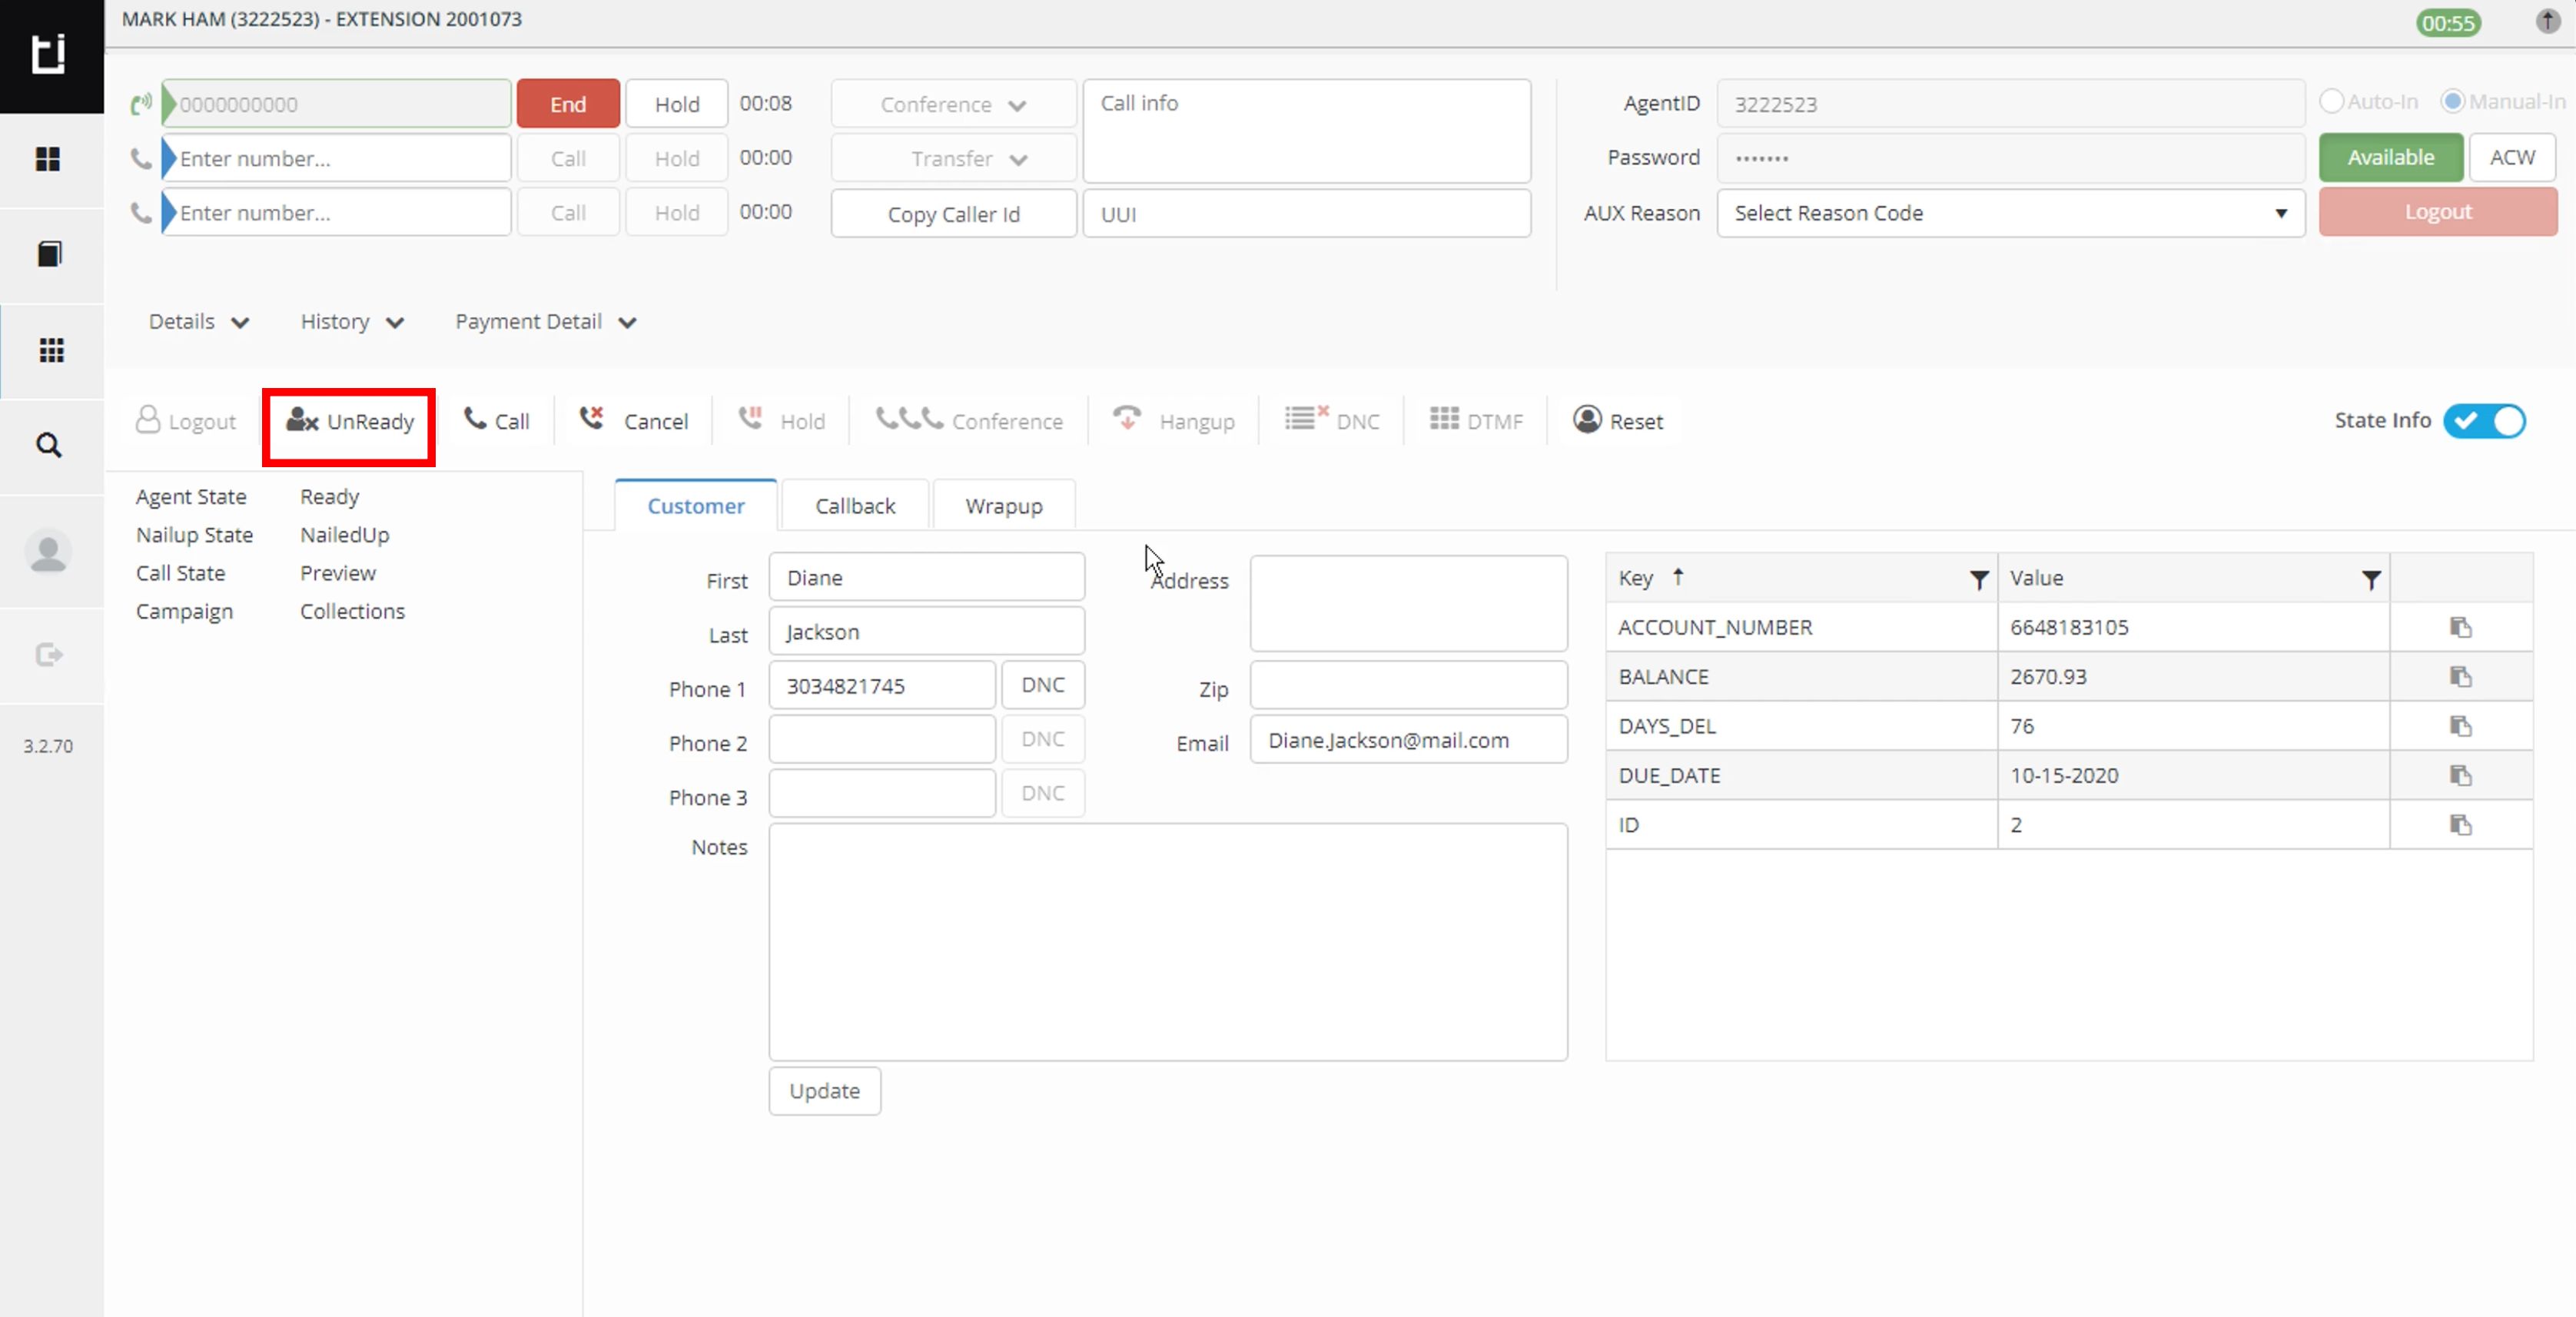This screenshot has width=2576, height=1317.
Task: Click Cancel in the agent toolbar
Action: click(x=634, y=421)
